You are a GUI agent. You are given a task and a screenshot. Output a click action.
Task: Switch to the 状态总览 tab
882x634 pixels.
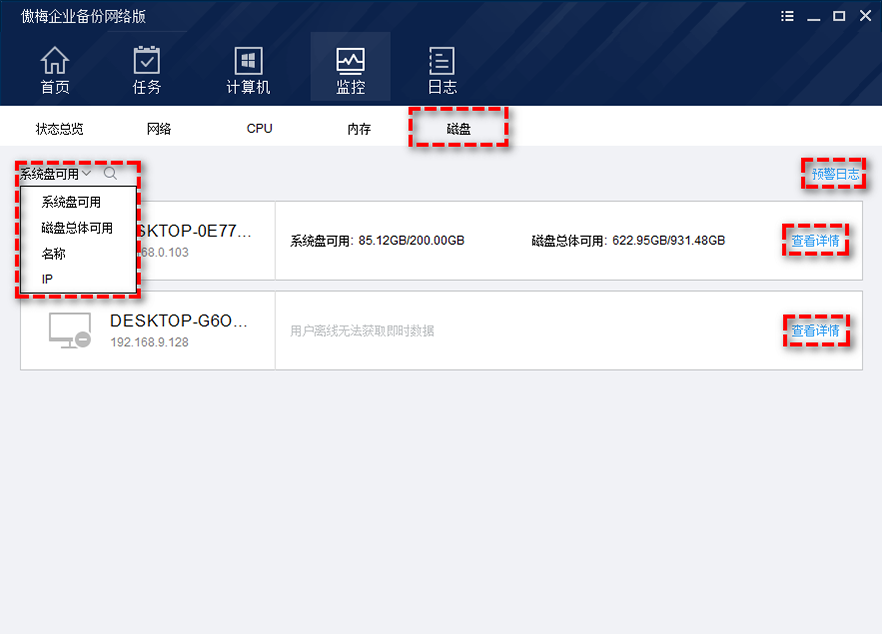point(59,129)
